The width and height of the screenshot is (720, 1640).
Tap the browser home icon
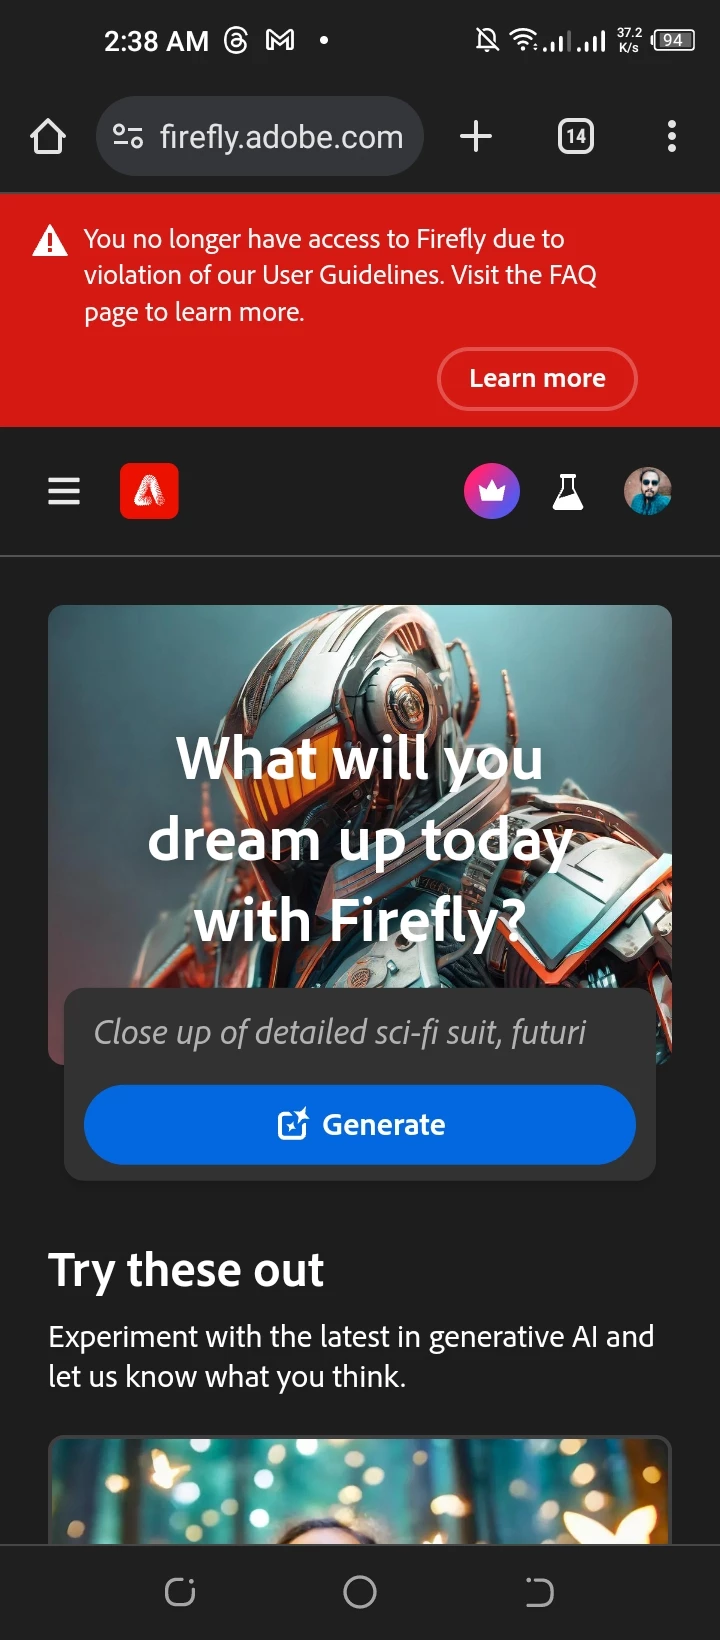coord(48,136)
